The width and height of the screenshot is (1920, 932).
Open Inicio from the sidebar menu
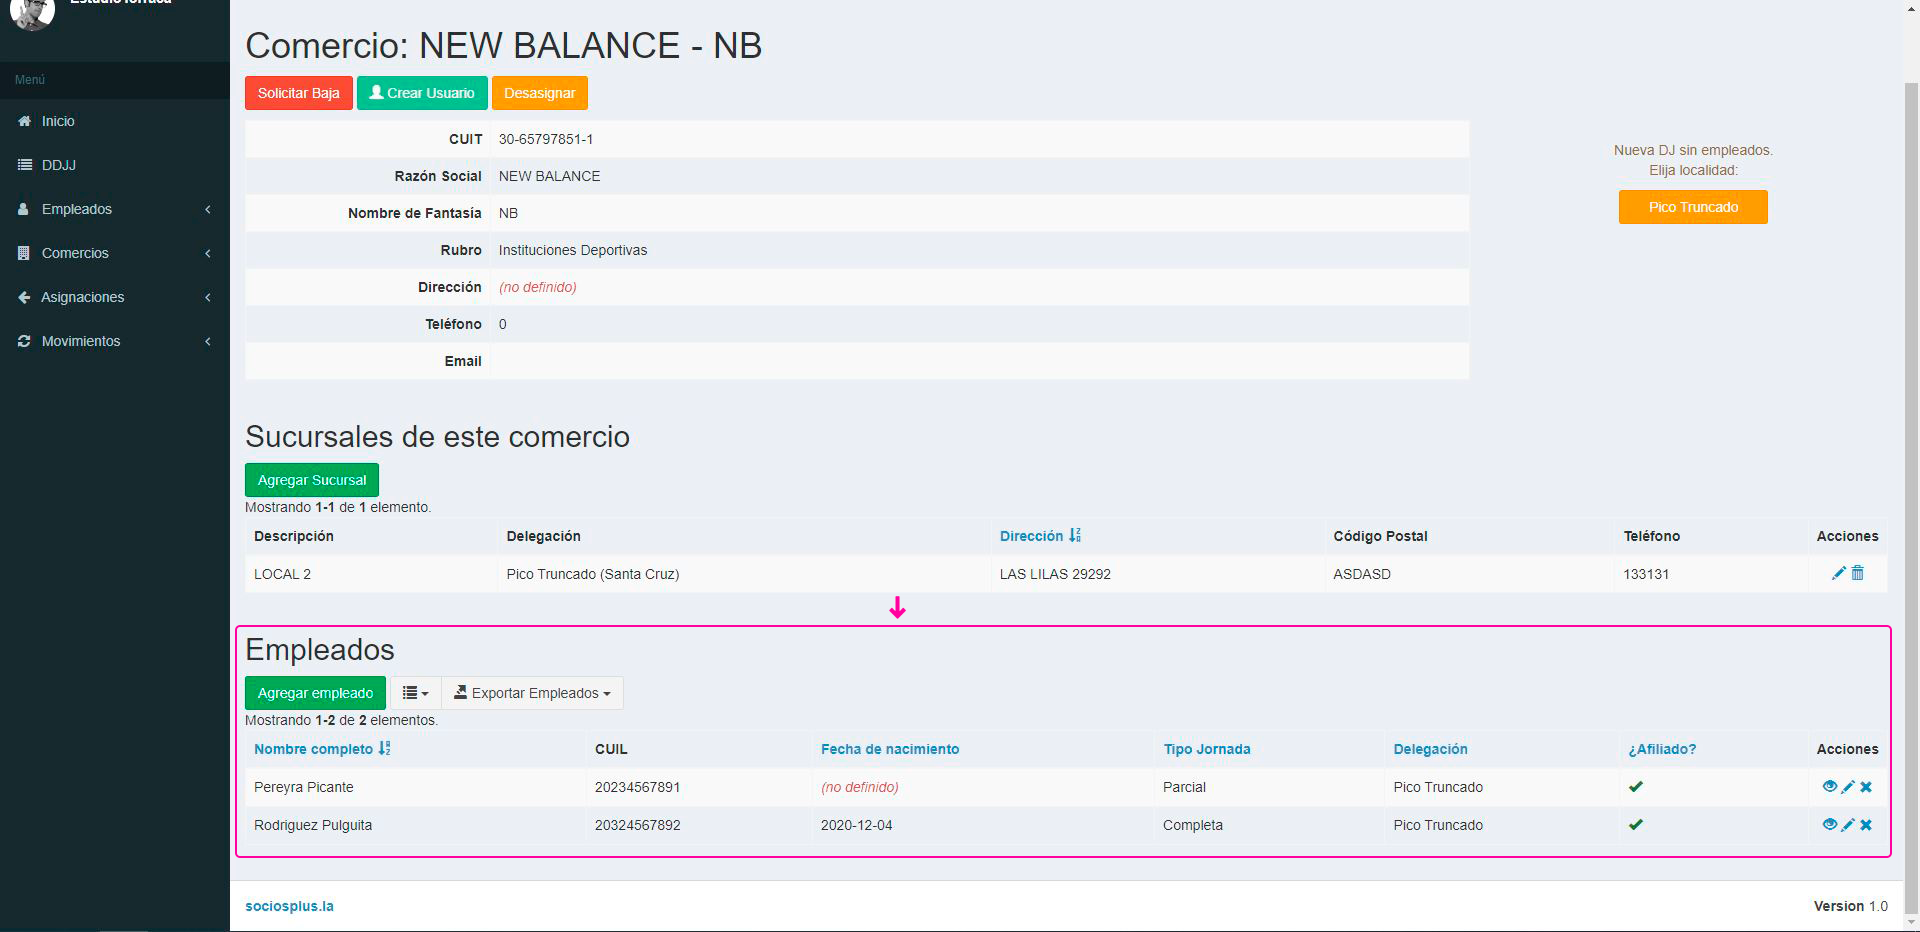click(x=115, y=121)
